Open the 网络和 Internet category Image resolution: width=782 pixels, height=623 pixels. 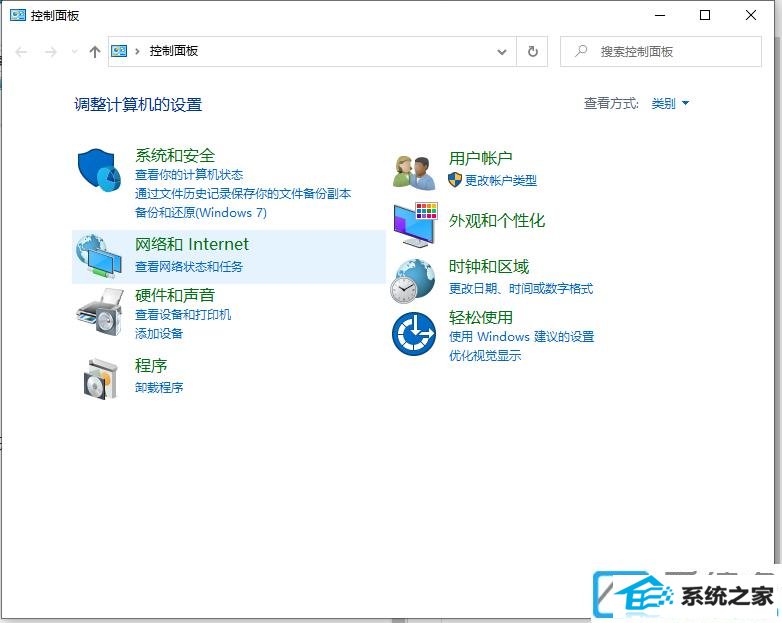[x=192, y=244]
